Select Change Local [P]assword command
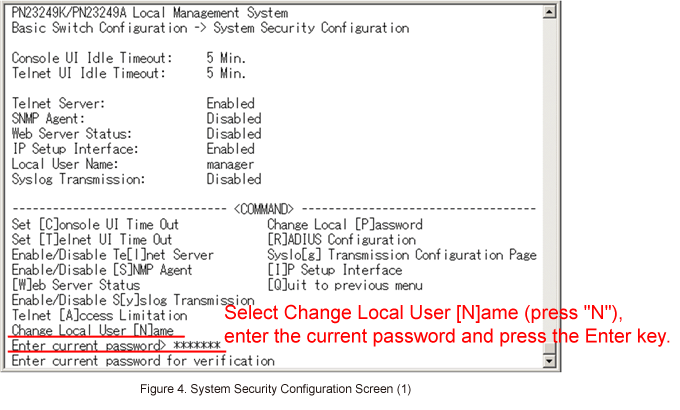The image size is (680, 410). [344, 225]
